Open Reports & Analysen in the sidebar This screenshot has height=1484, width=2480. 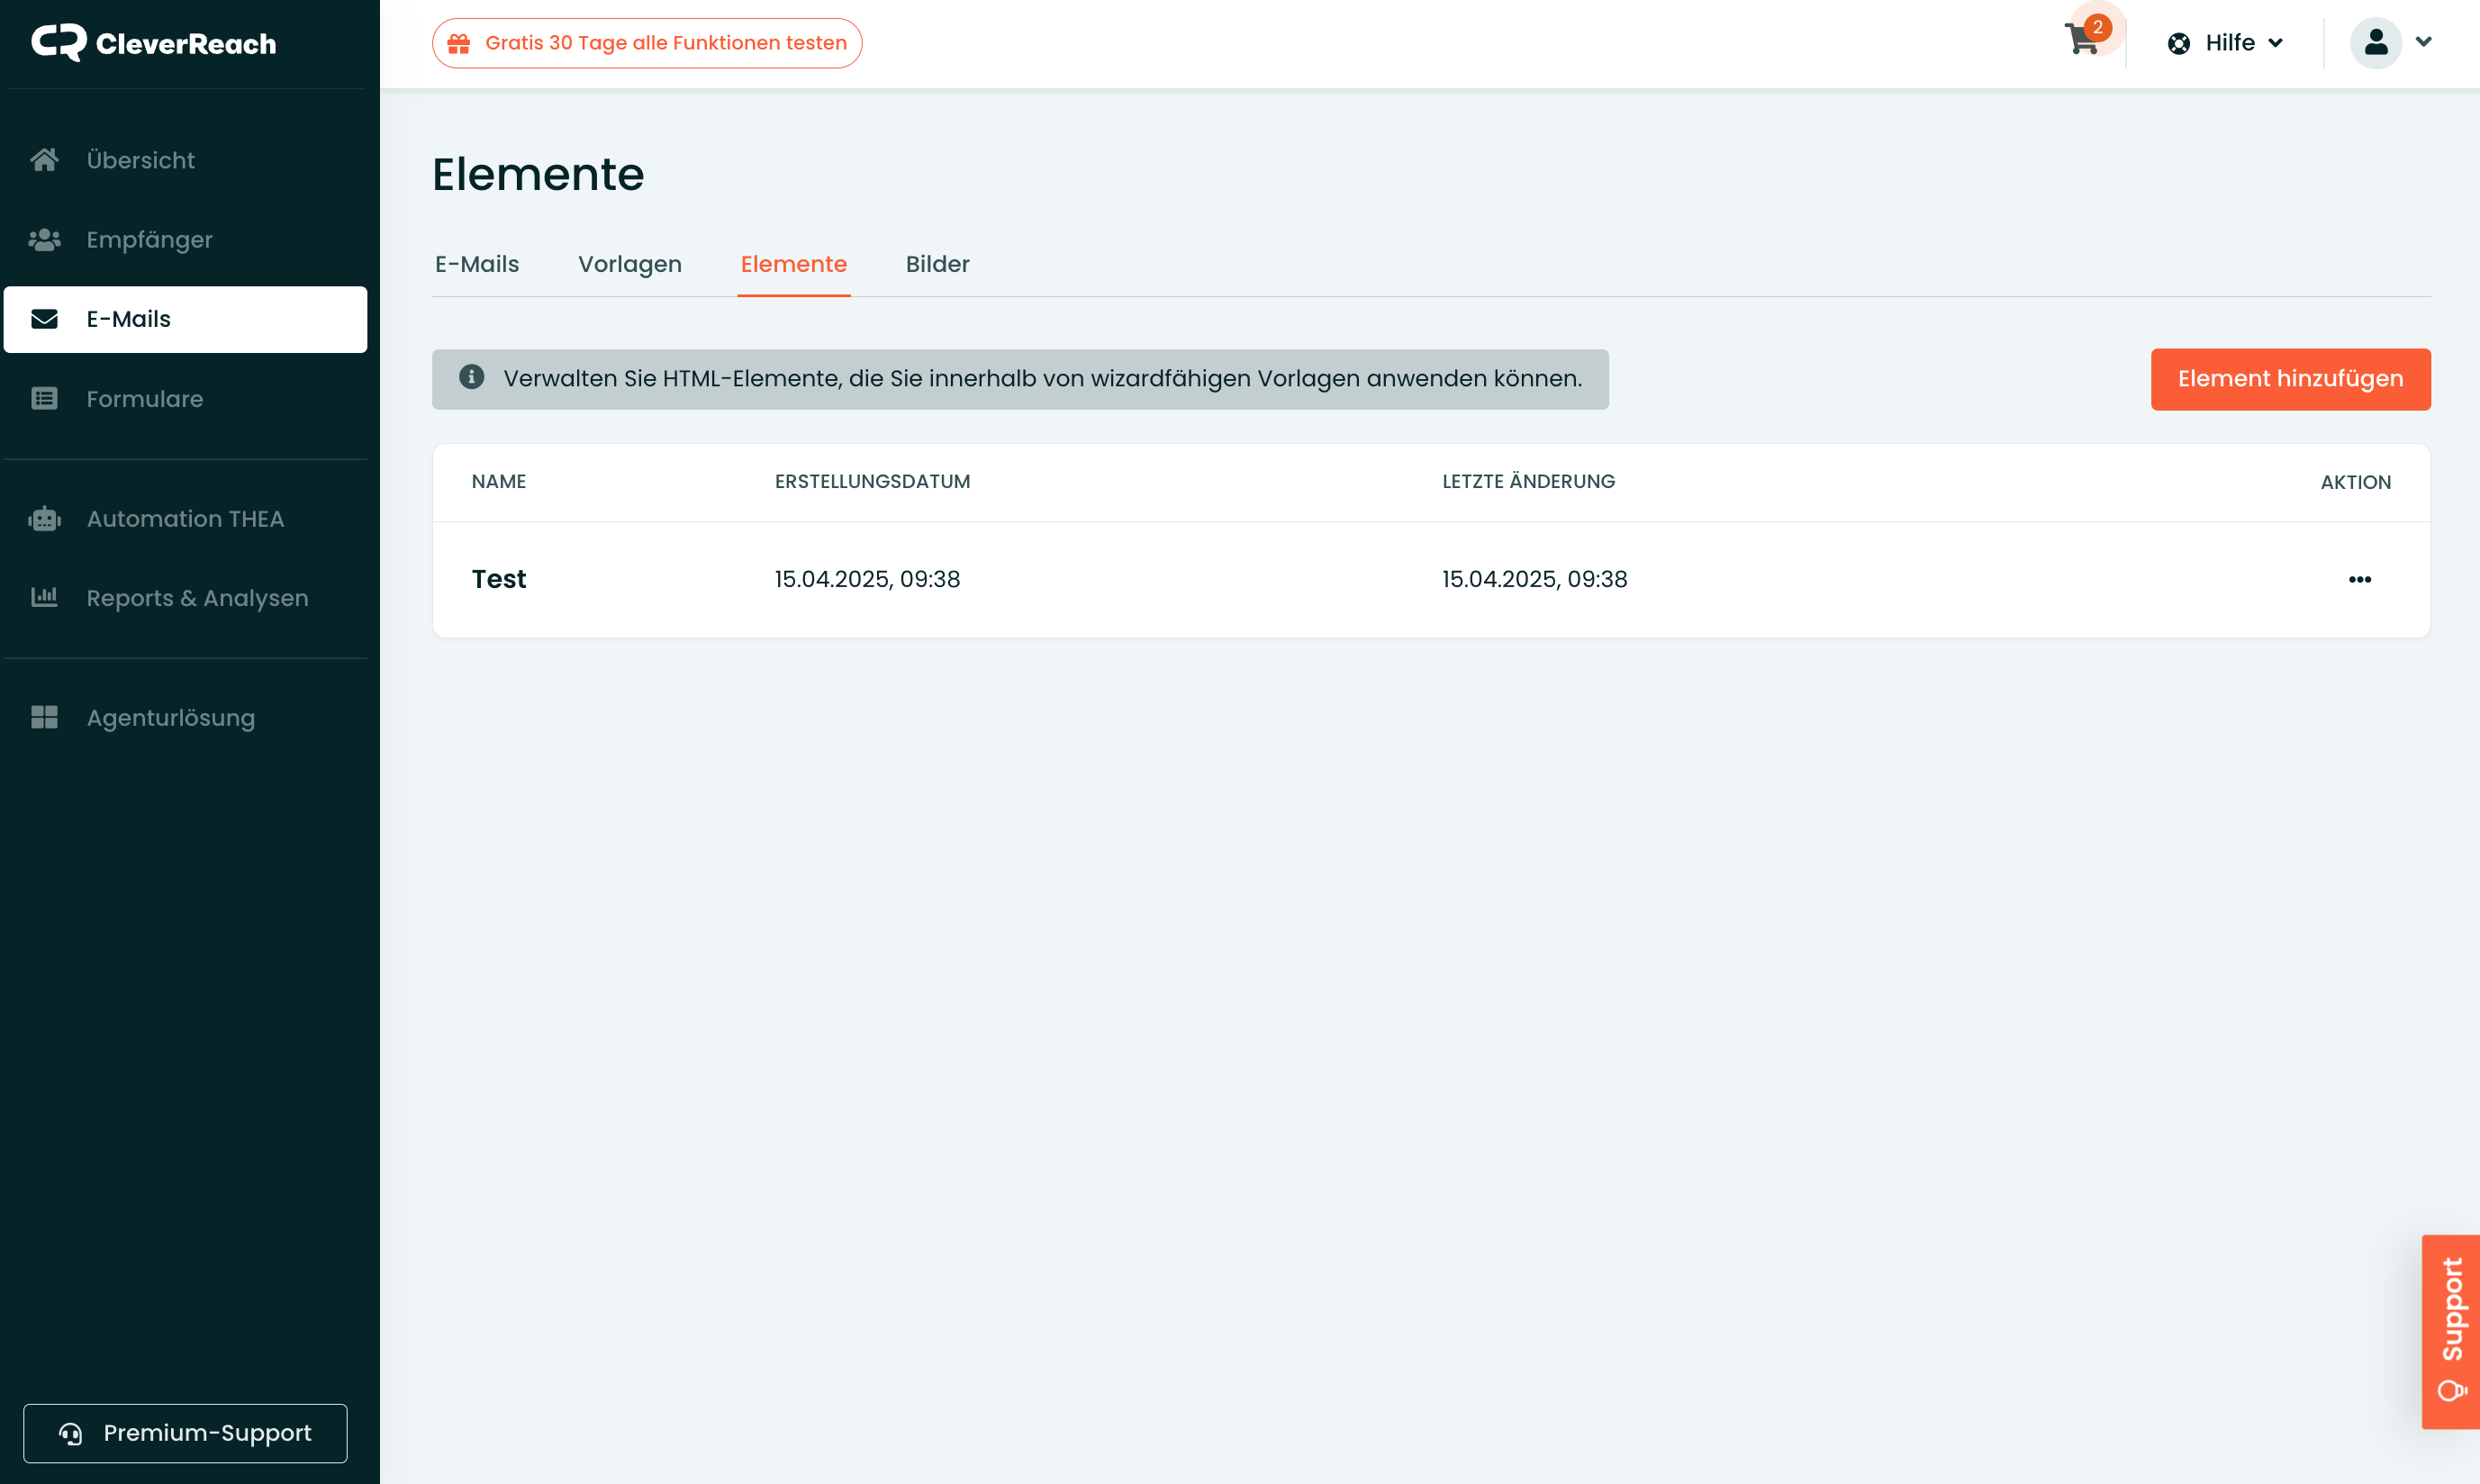click(x=186, y=598)
